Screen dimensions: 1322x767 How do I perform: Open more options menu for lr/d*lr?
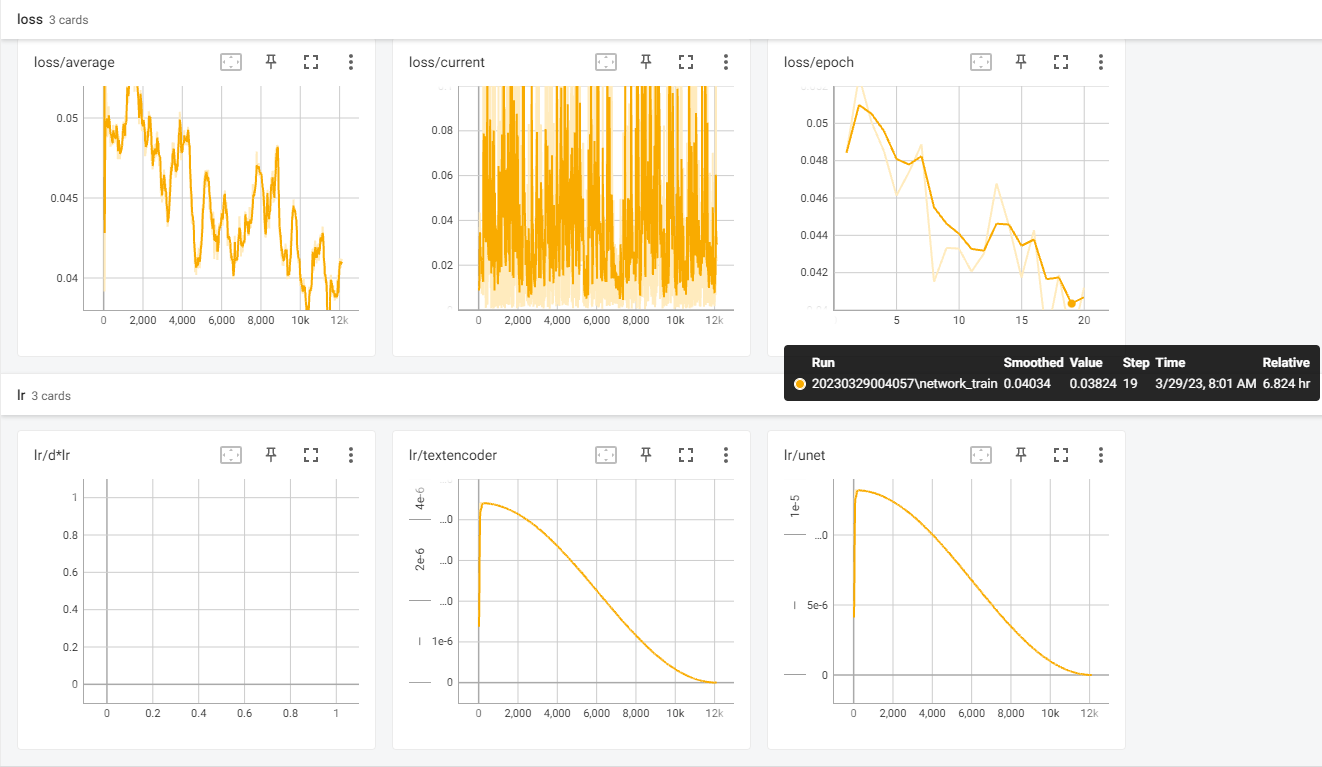point(351,455)
